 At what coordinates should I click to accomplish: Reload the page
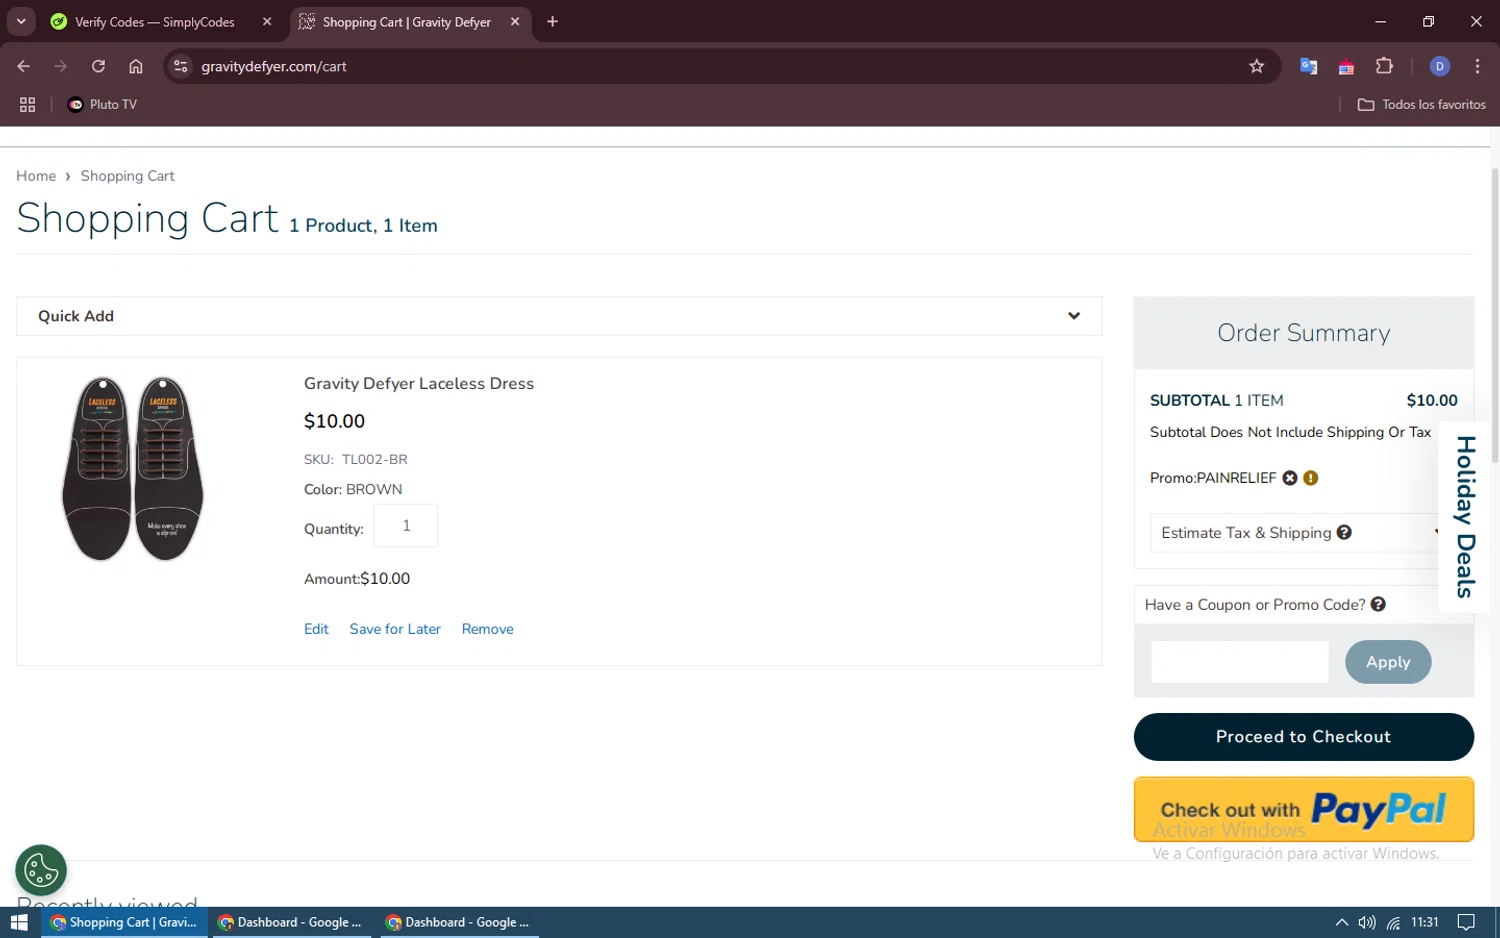click(x=98, y=67)
